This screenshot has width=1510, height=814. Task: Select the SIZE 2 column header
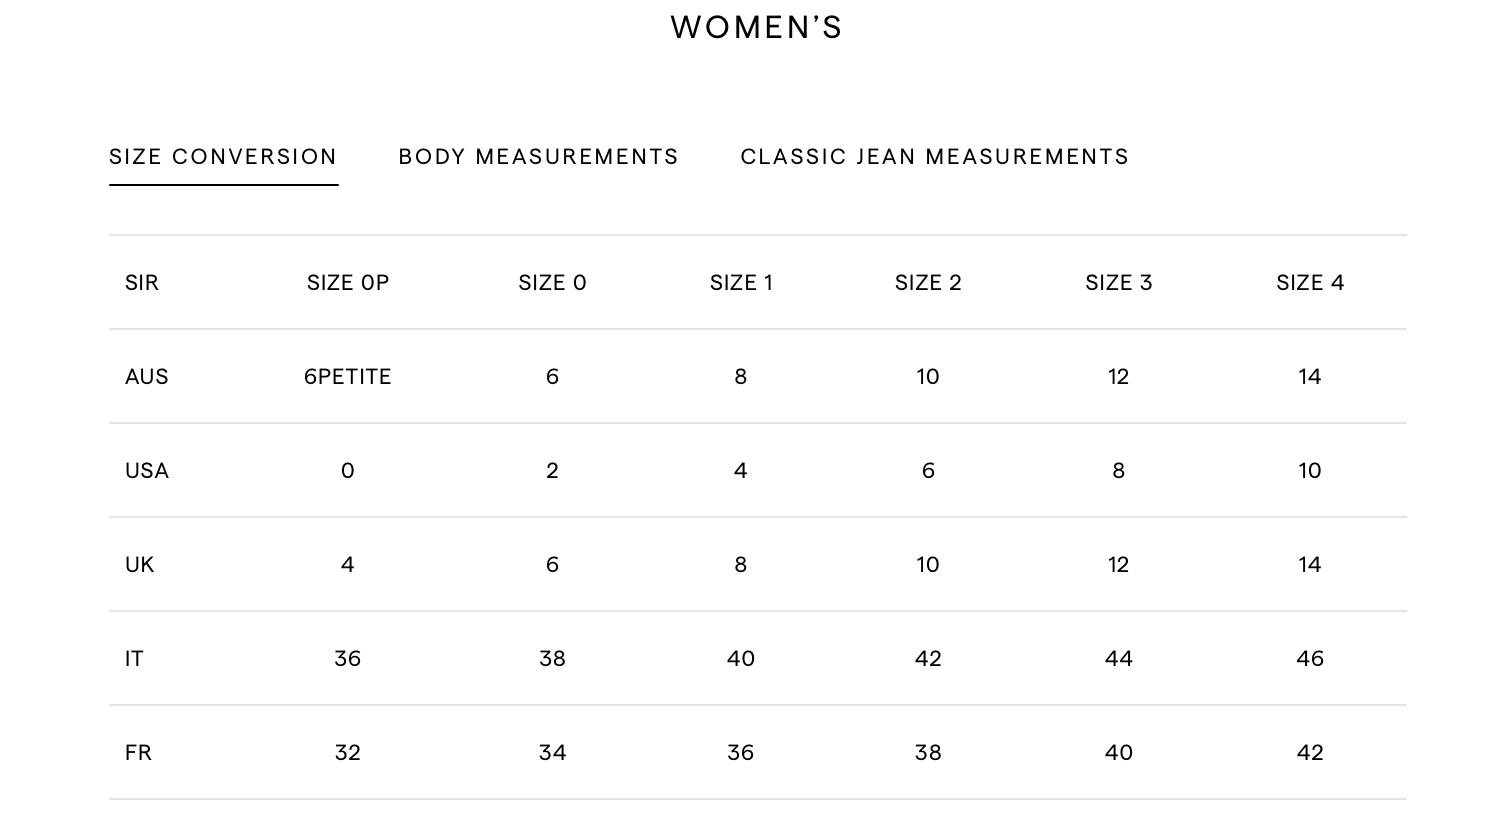[x=928, y=283]
